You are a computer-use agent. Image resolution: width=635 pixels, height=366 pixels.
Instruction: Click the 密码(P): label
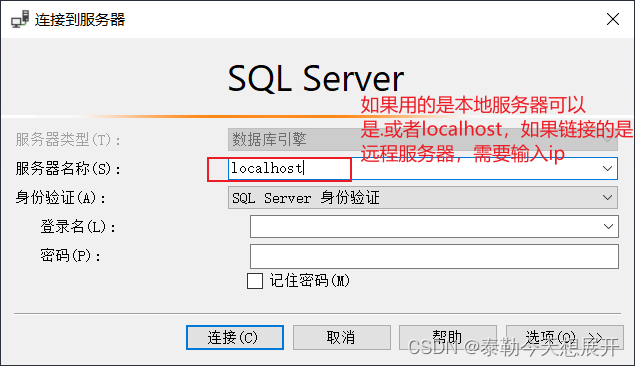[x=70, y=256]
